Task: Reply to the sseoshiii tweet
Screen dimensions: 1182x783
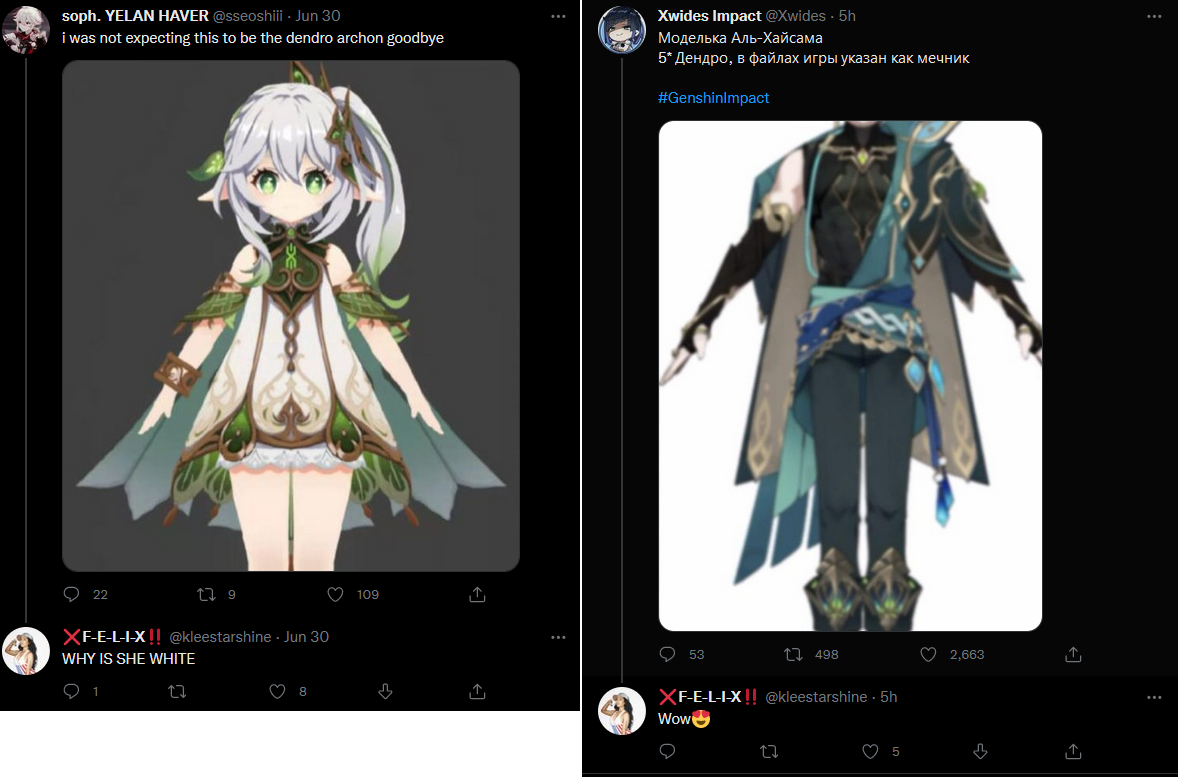Action: [72, 595]
